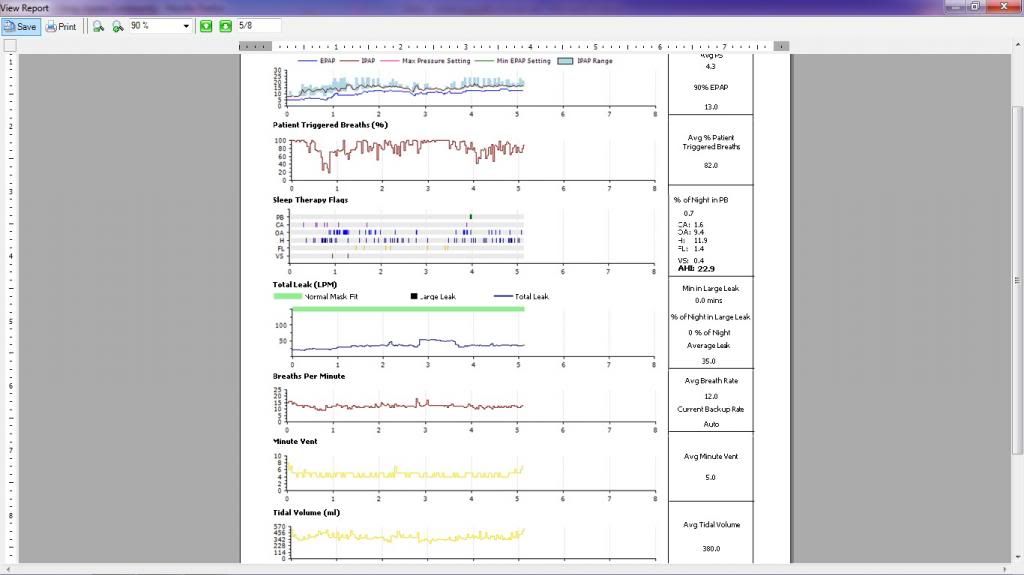
Task: Click the "View Report" window title
Action: [25, 8]
